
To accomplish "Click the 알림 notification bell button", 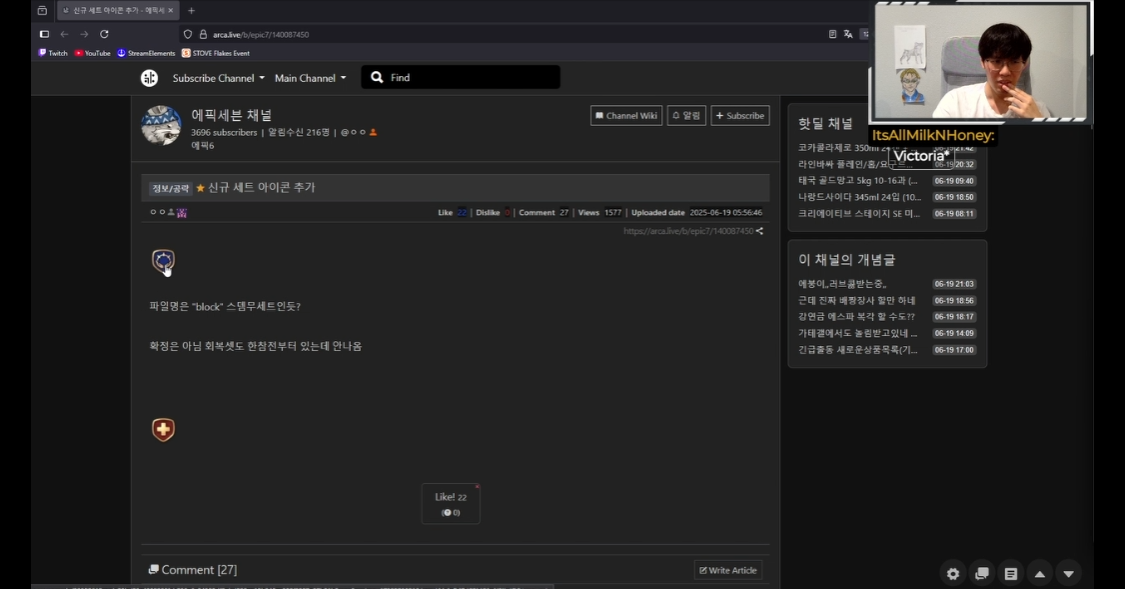I will click(x=686, y=116).
